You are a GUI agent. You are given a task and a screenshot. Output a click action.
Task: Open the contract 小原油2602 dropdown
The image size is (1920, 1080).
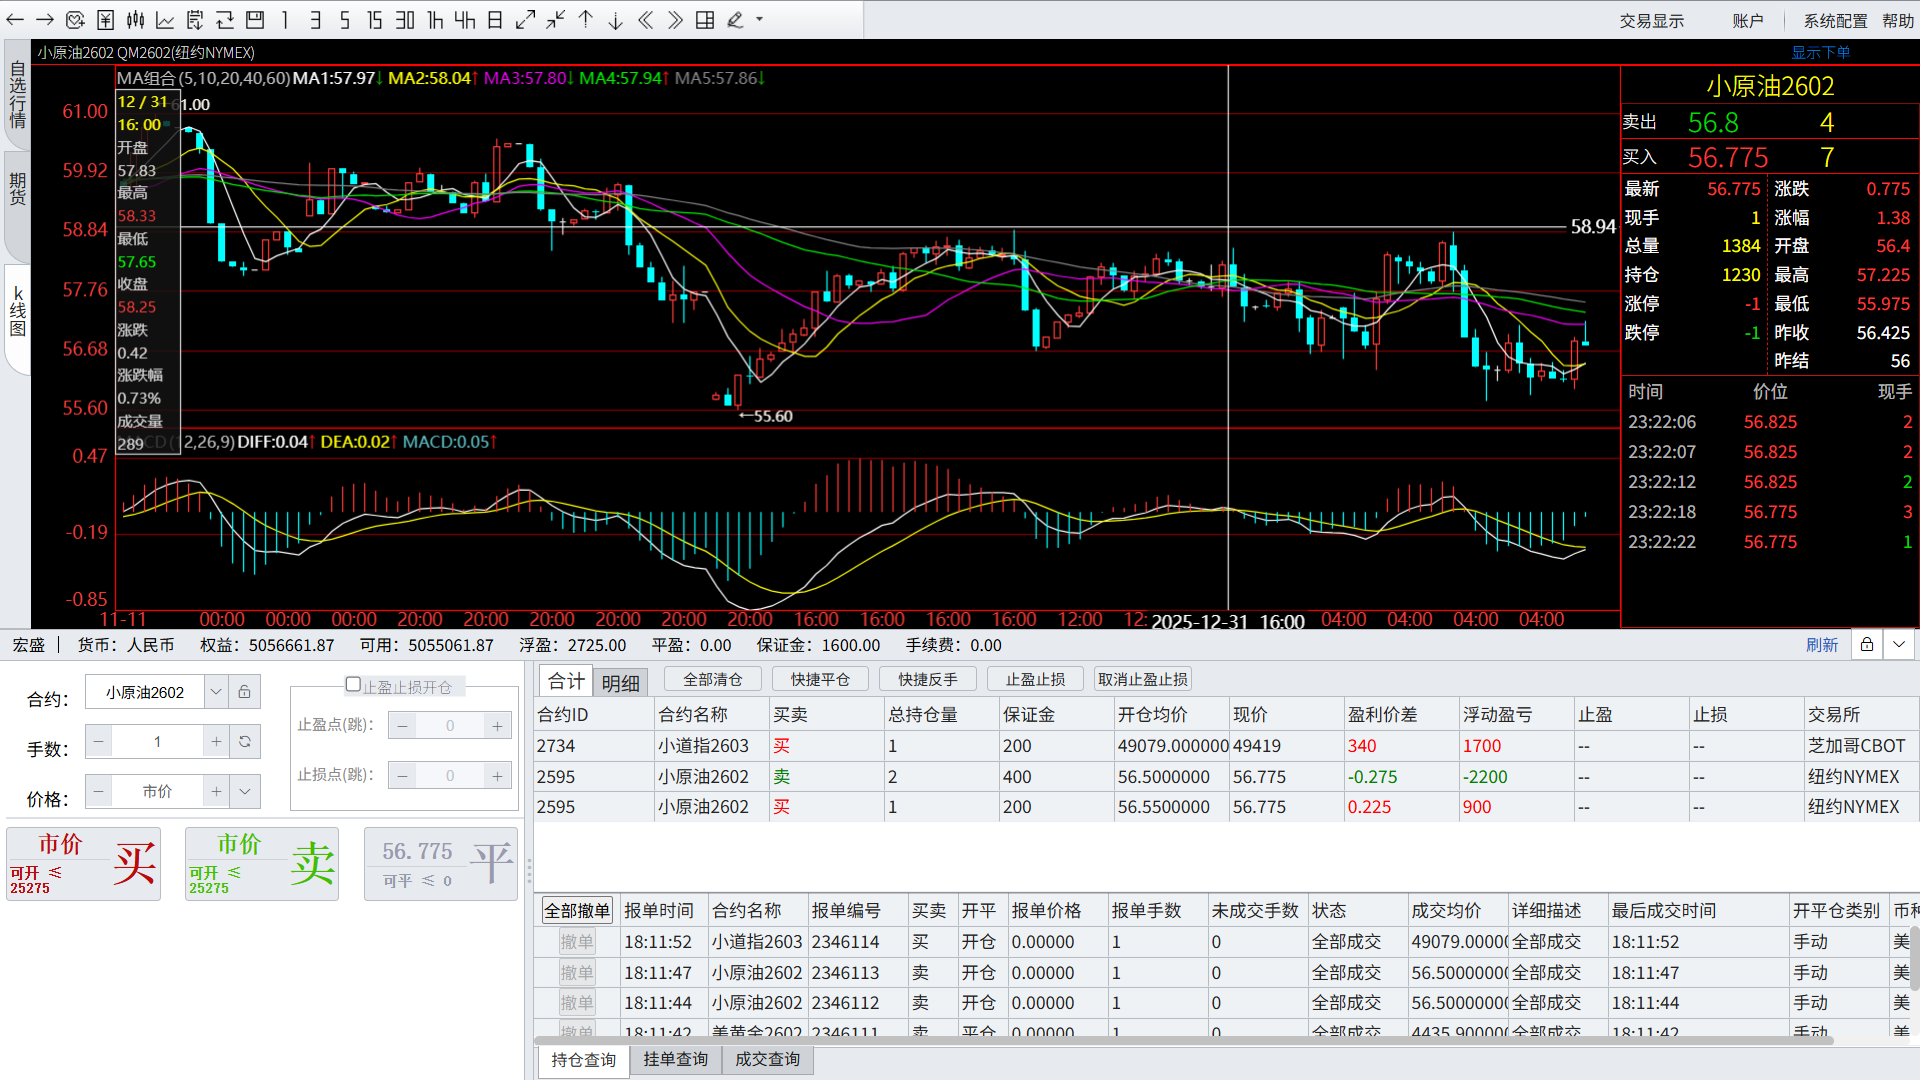[x=216, y=692]
